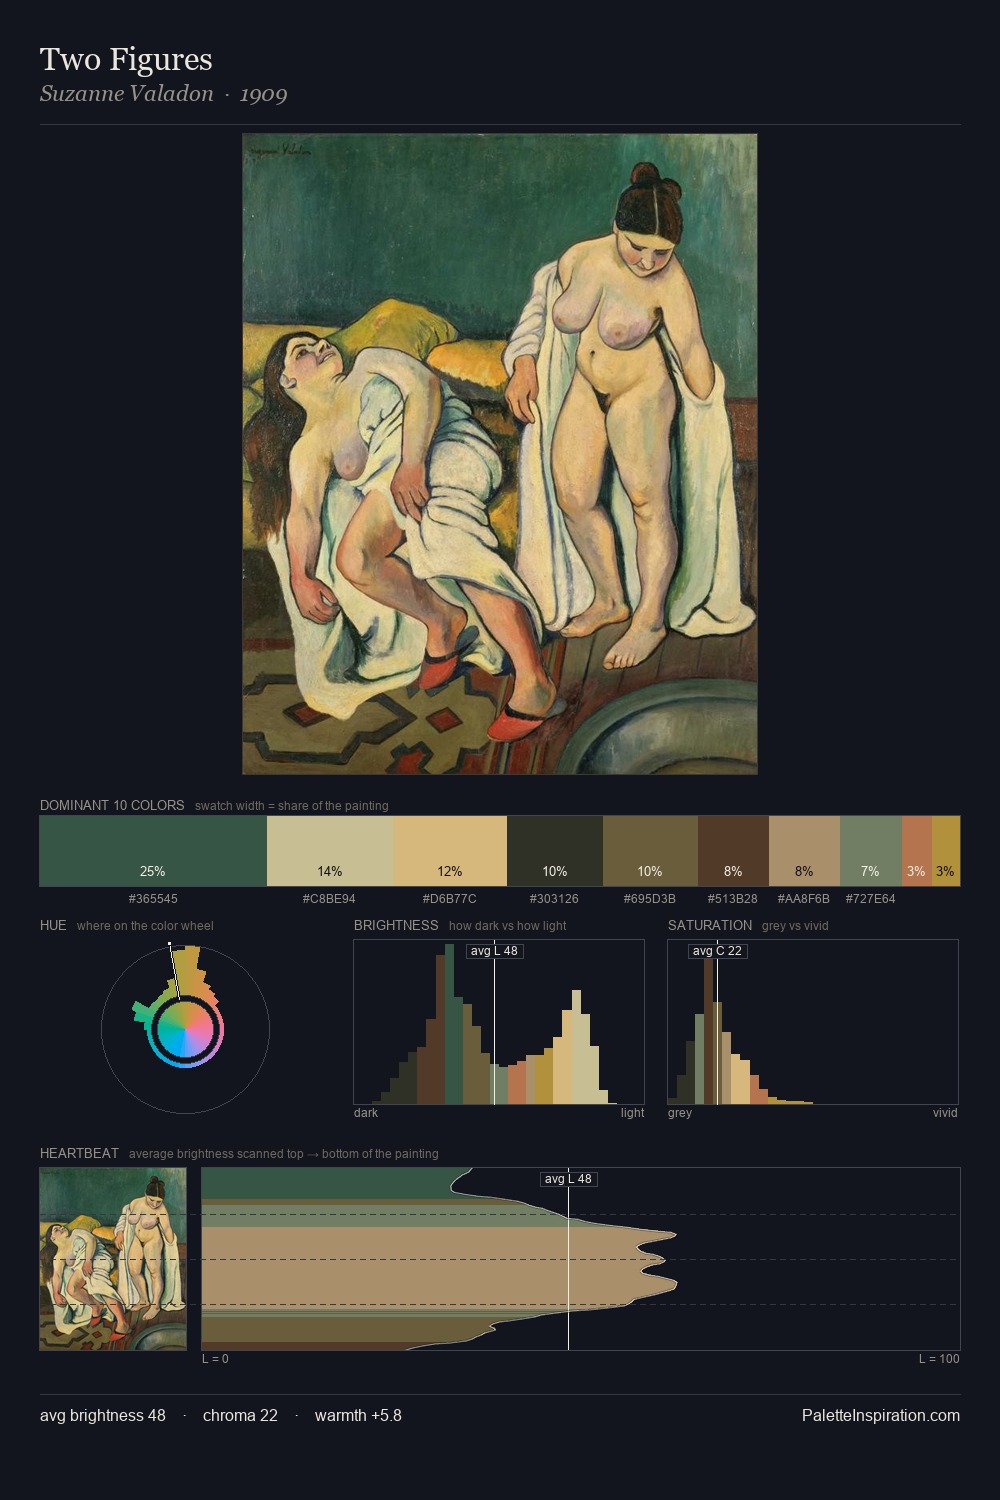Click the 'vivid' saturation axis label
The image size is (1000, 1500).
[x=945, y=1113]
